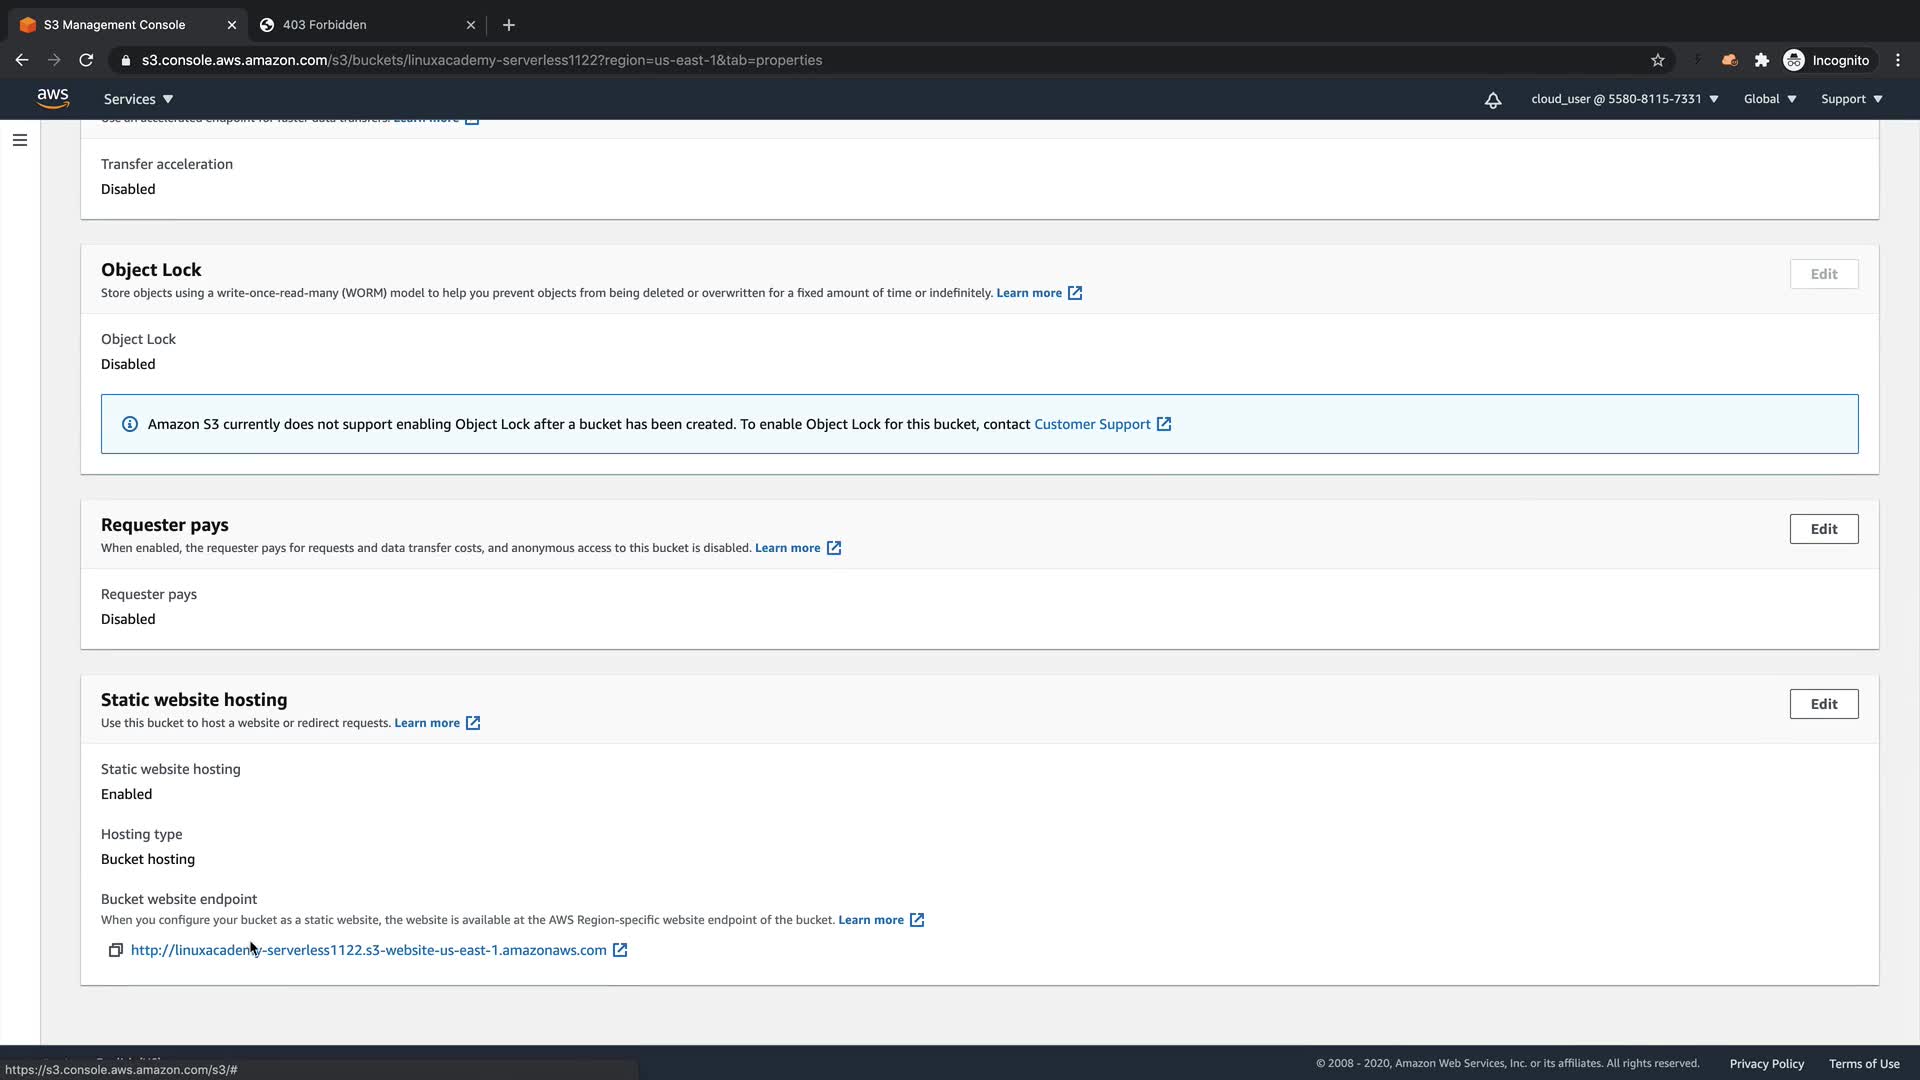Open the cloud_user account dropdown

tap(1624, 99)
